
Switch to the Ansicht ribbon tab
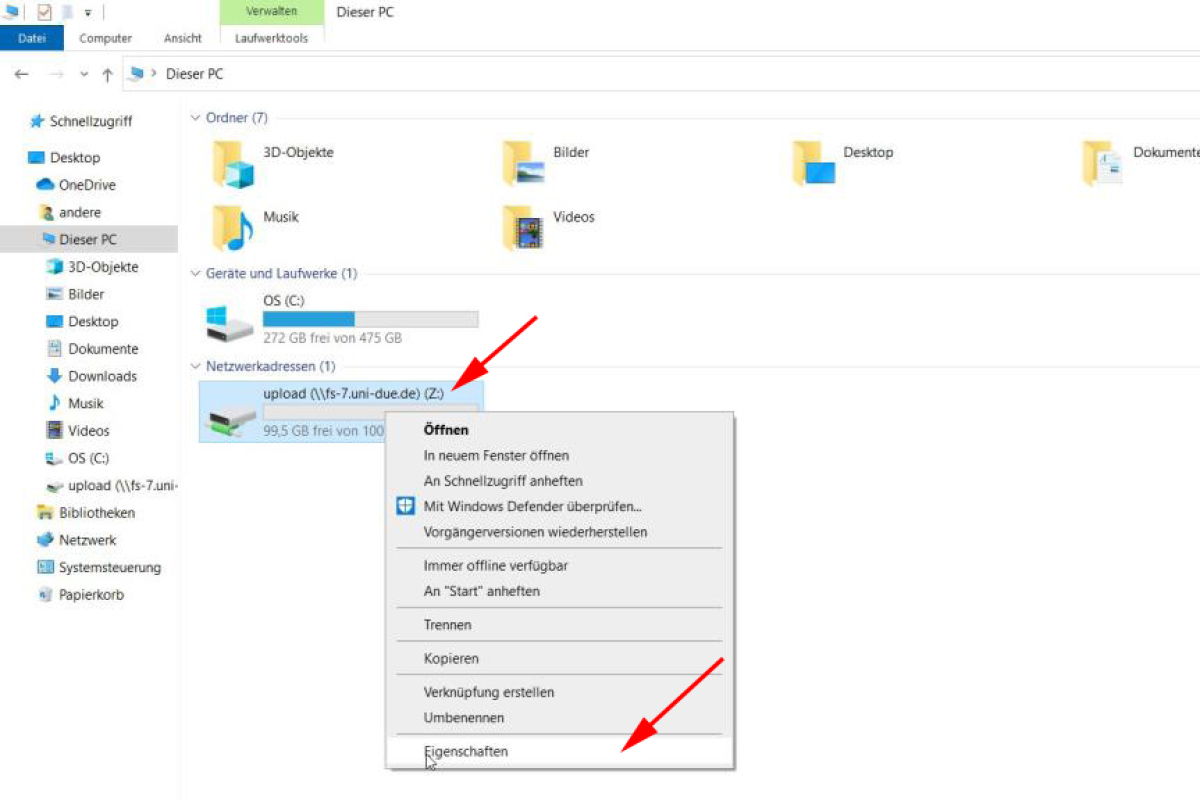click(183, 38)
